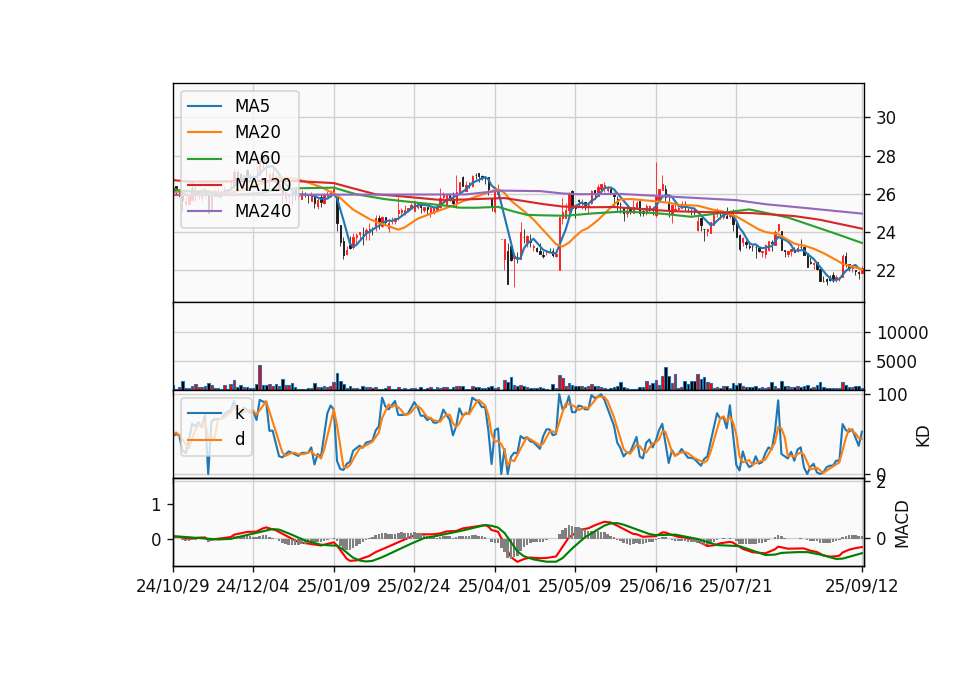Click the volume axis value 10000

coord(902,333)
